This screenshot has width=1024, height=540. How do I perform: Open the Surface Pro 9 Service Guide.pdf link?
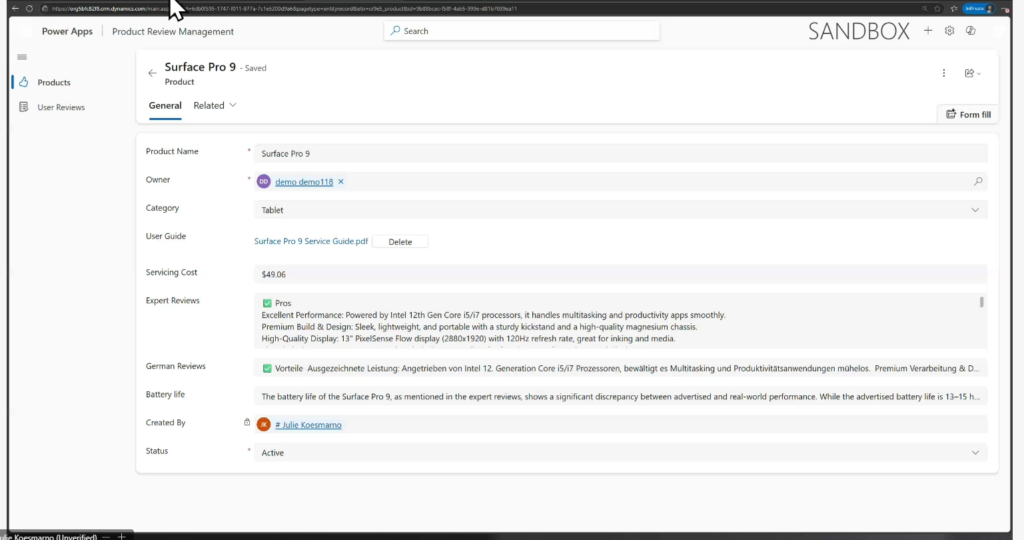(x=311, y=241)
